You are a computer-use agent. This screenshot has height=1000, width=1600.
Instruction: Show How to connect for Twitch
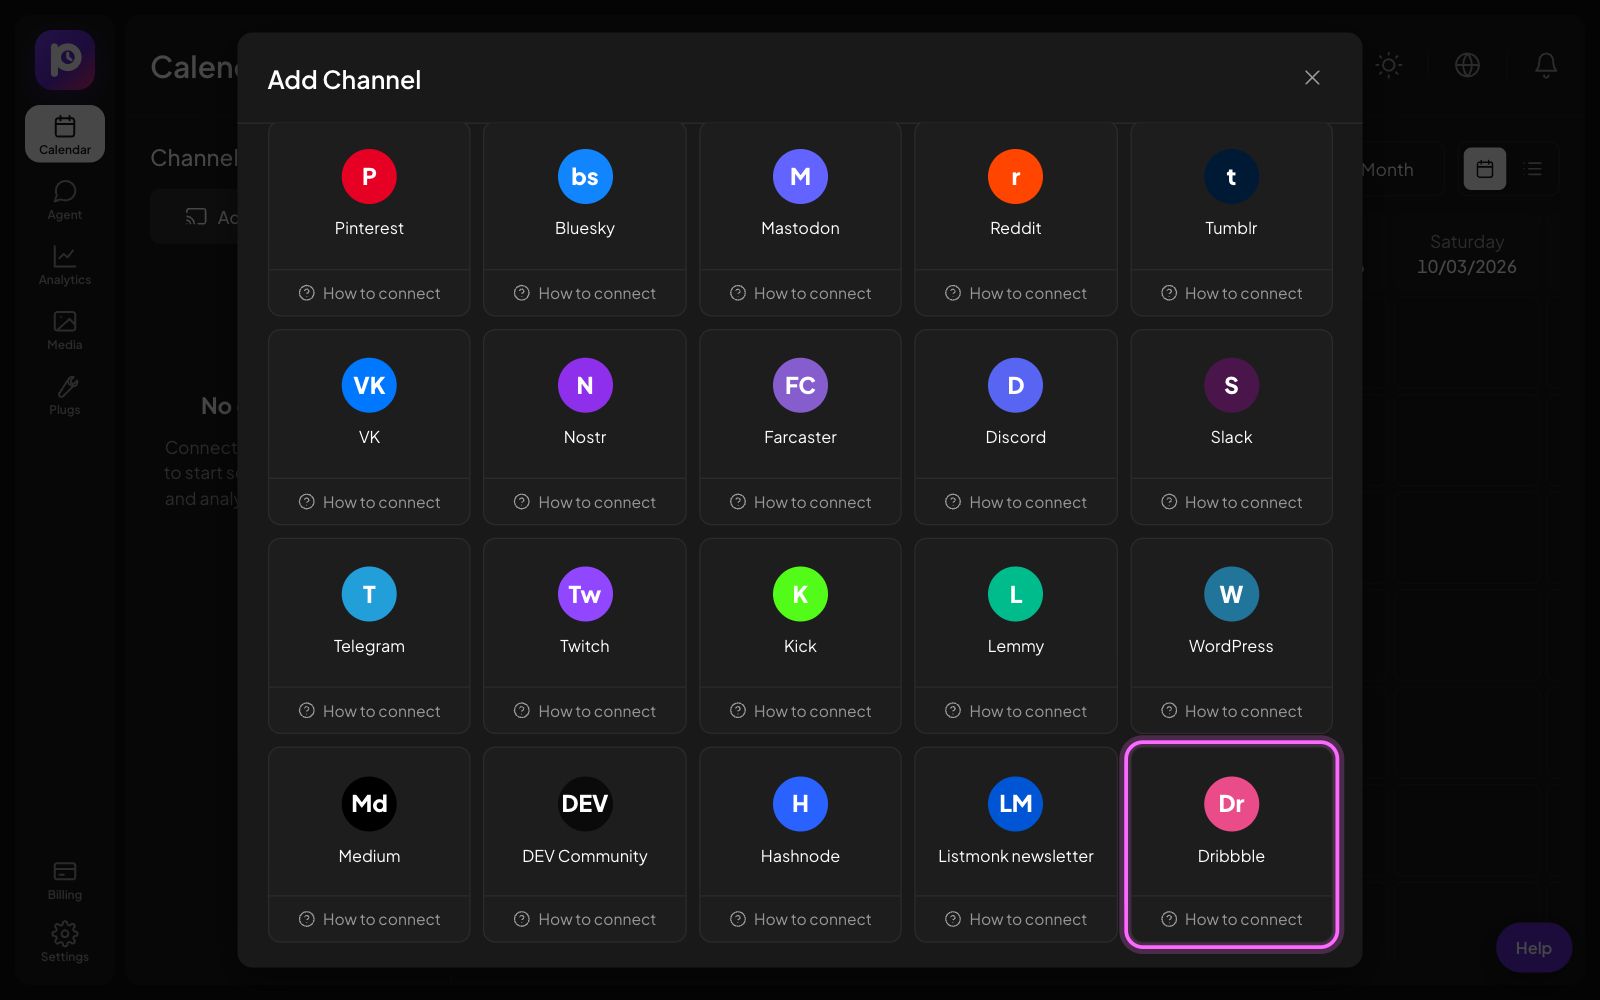[x=585, y=711]
